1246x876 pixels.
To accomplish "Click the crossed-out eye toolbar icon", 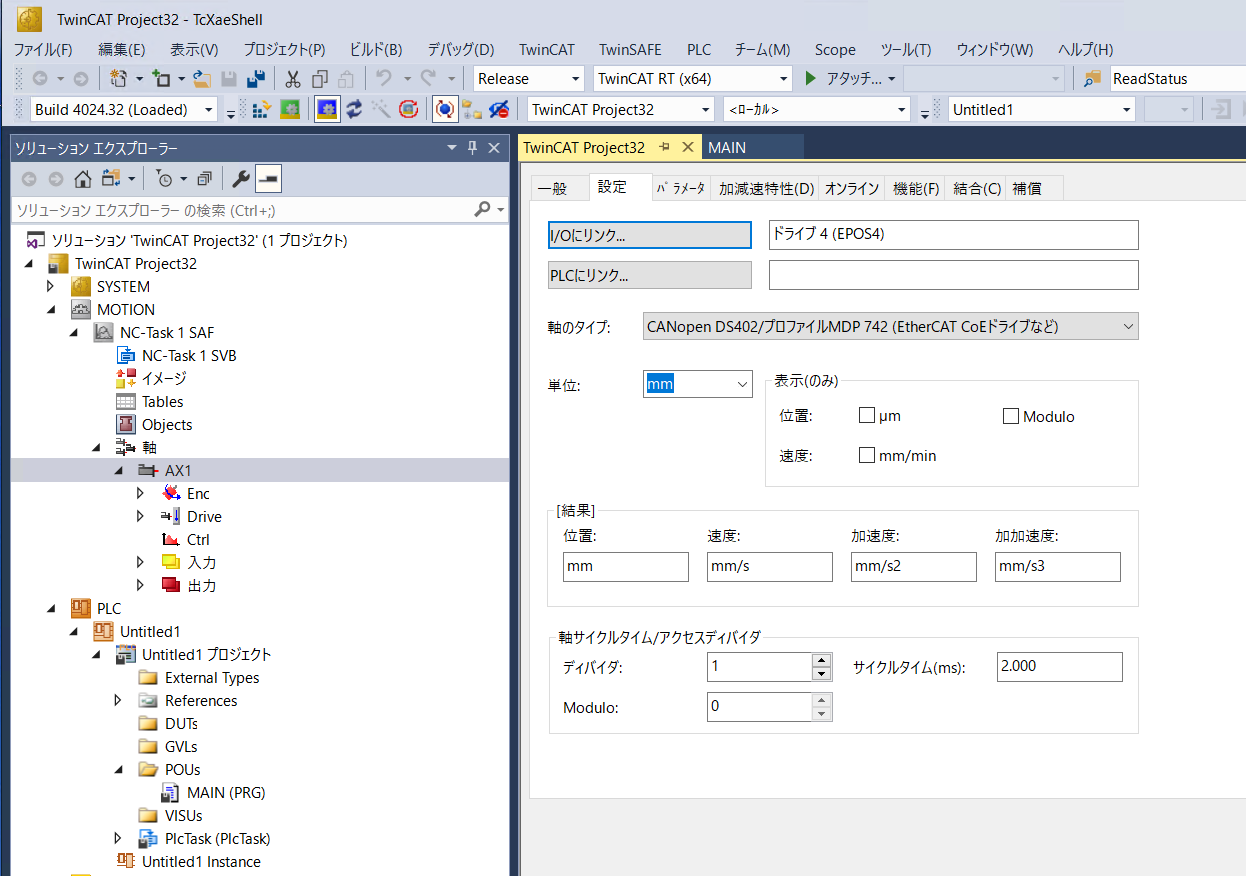I will pyautogui.click(x=499, y=110).
